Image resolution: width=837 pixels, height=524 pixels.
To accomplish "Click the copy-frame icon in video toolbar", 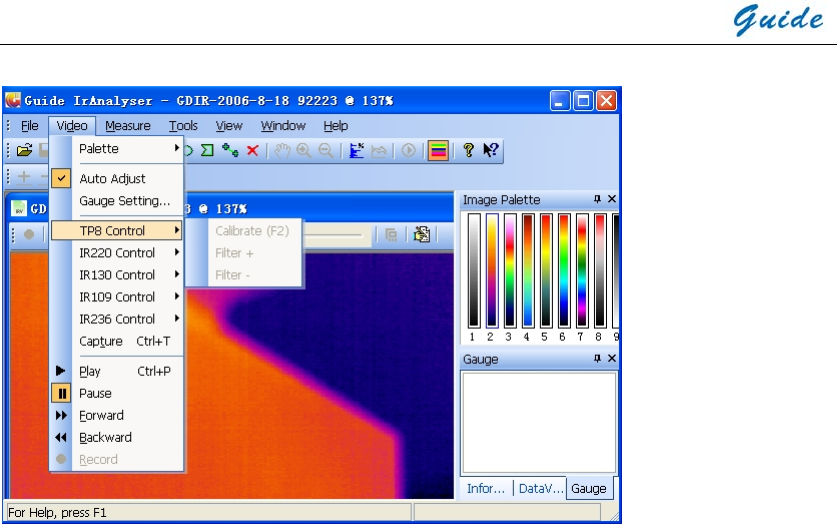I will click(391, 234).
